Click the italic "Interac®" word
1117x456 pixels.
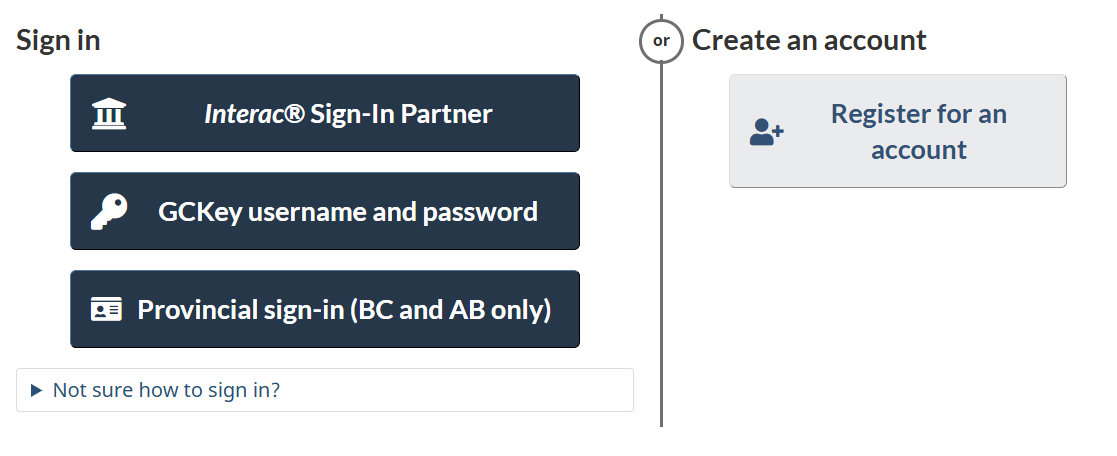[x=254, y=114]
